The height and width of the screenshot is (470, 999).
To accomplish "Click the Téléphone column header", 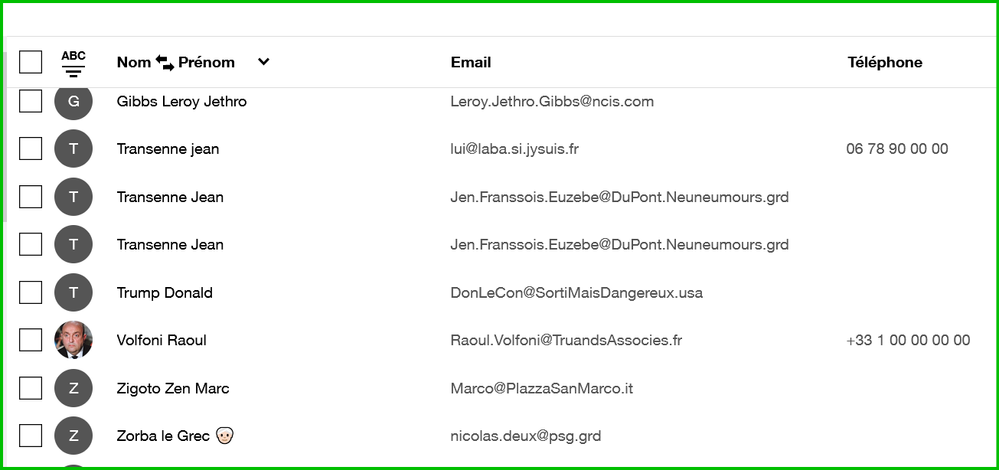I will 884,62.
